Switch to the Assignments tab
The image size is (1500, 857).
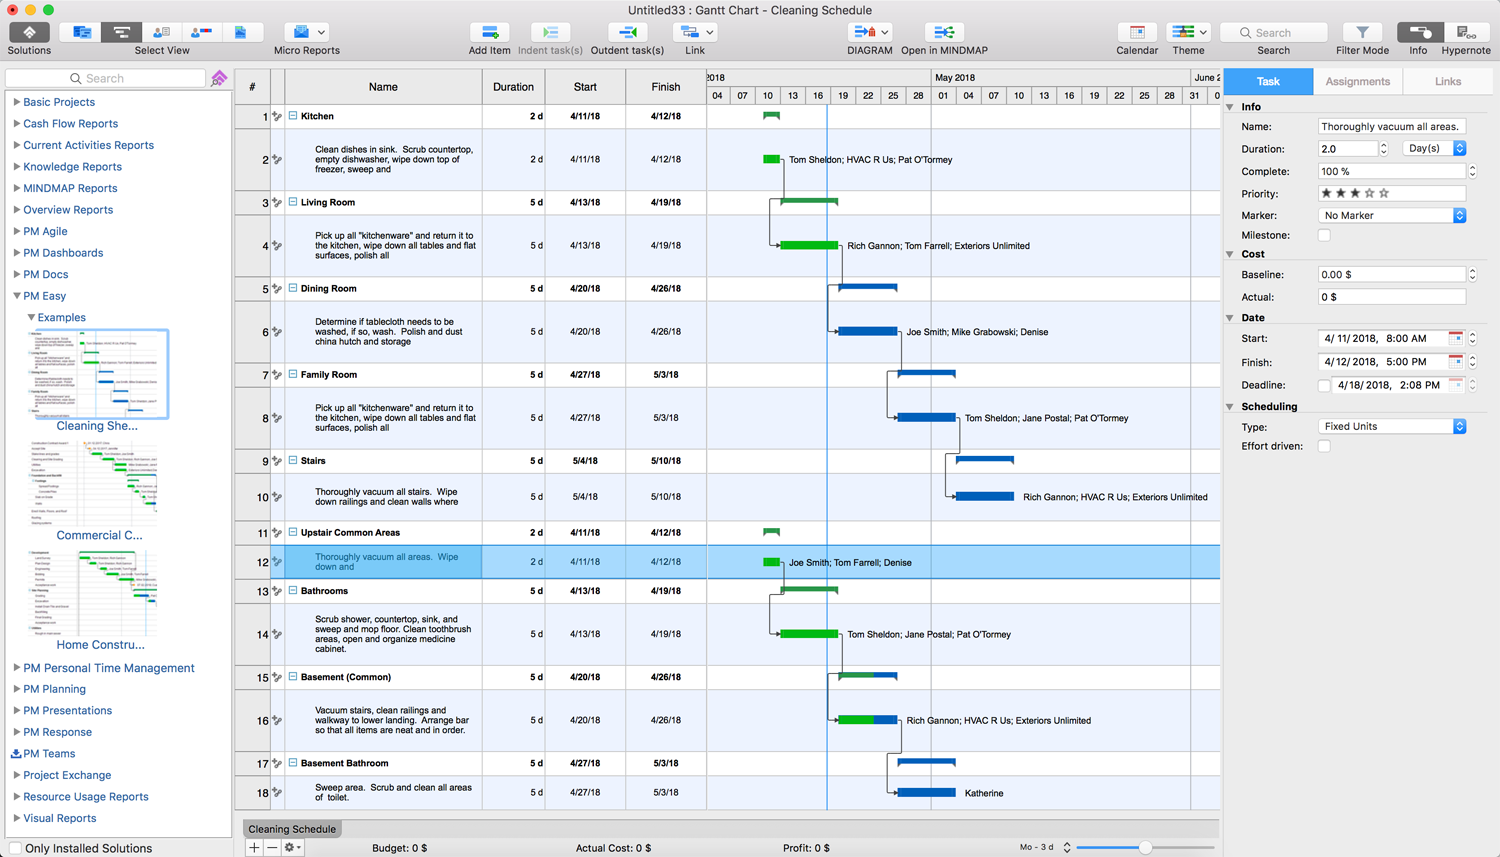(x=1357, y=82)
